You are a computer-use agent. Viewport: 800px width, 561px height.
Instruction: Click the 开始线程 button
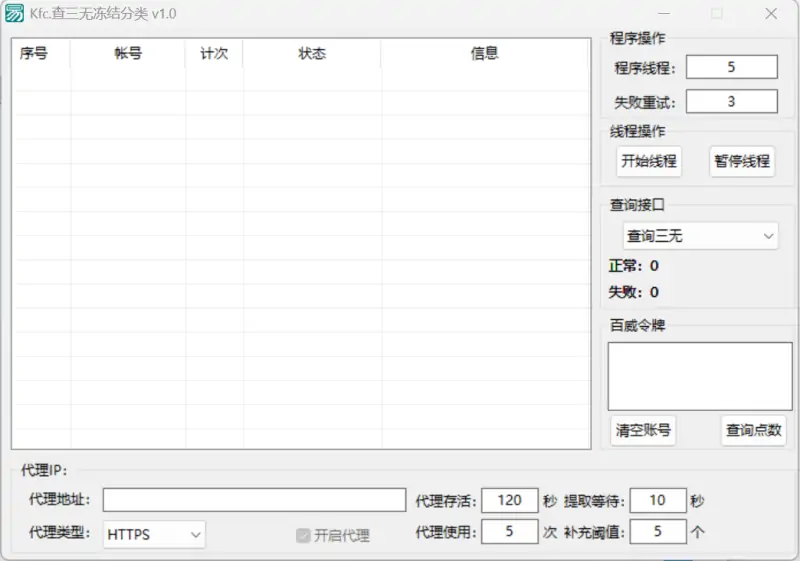[649, 161]
